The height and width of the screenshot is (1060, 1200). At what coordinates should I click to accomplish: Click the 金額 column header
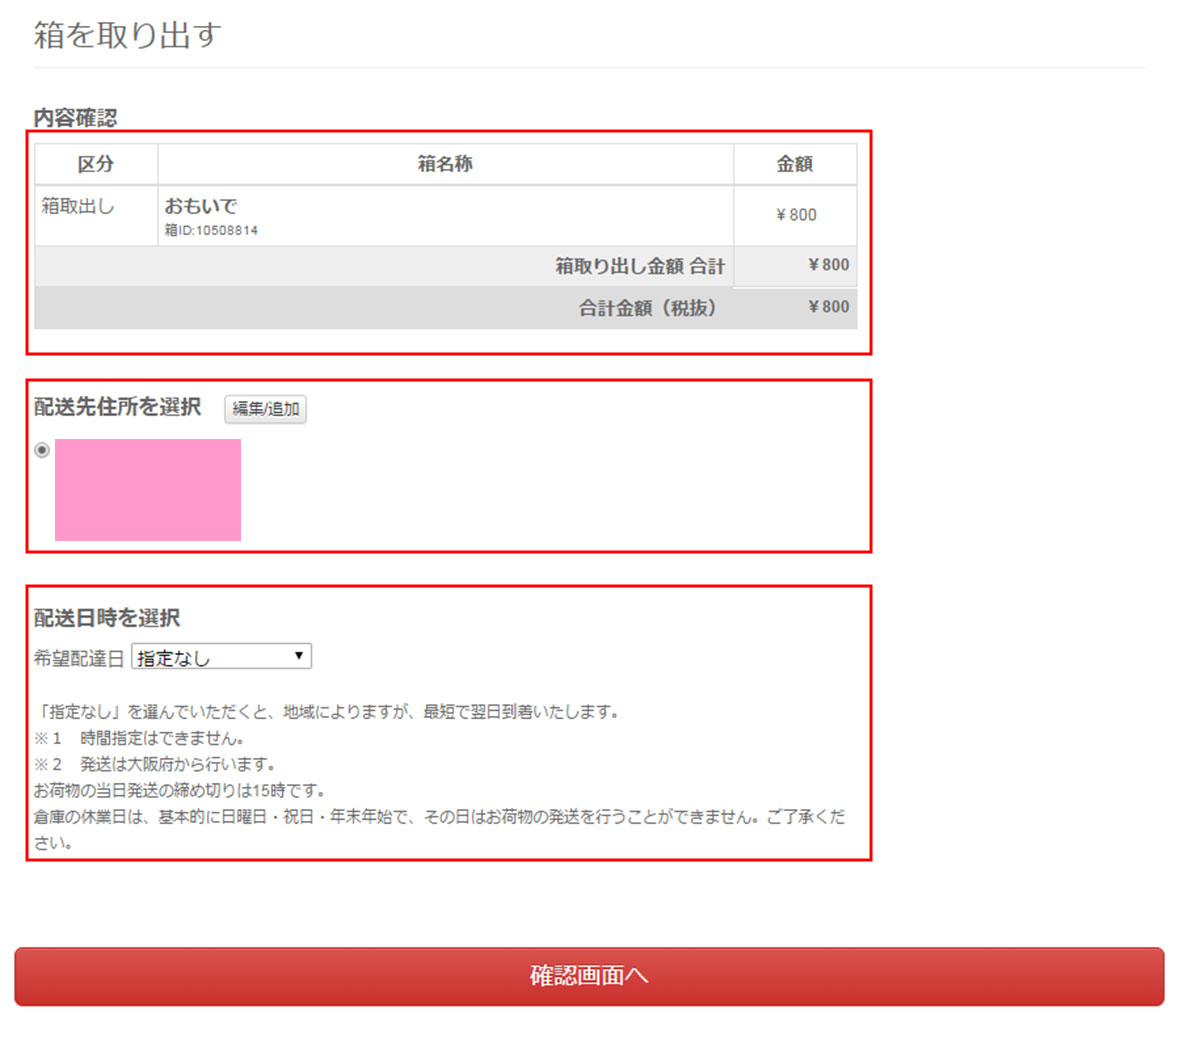tap(795, 164)
